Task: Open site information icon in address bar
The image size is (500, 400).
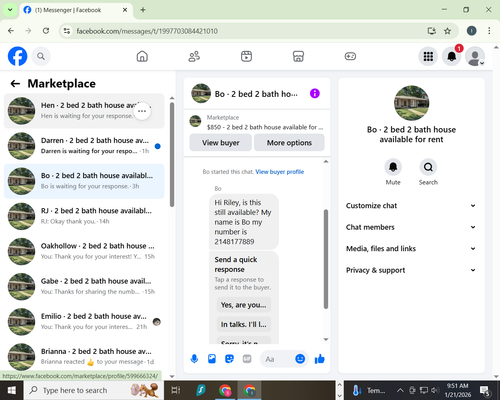Action: pos(67,31)
